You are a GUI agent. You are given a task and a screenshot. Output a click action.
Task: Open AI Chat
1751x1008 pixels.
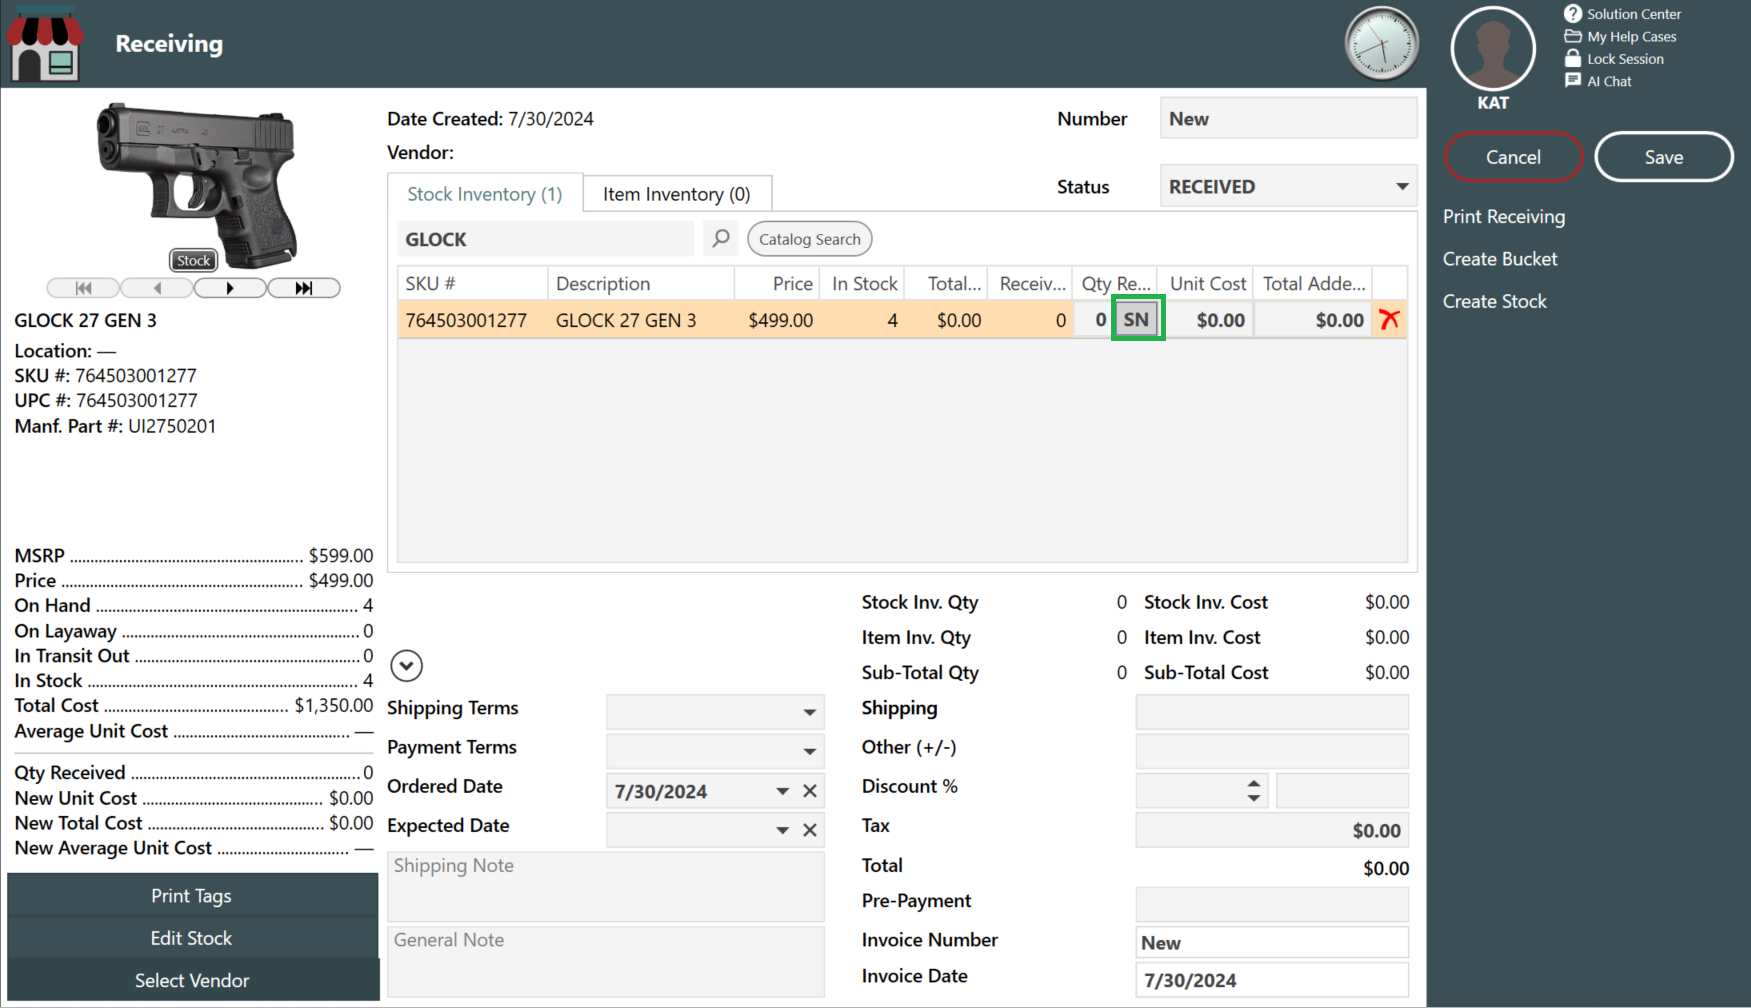(x=1599, y=81)
